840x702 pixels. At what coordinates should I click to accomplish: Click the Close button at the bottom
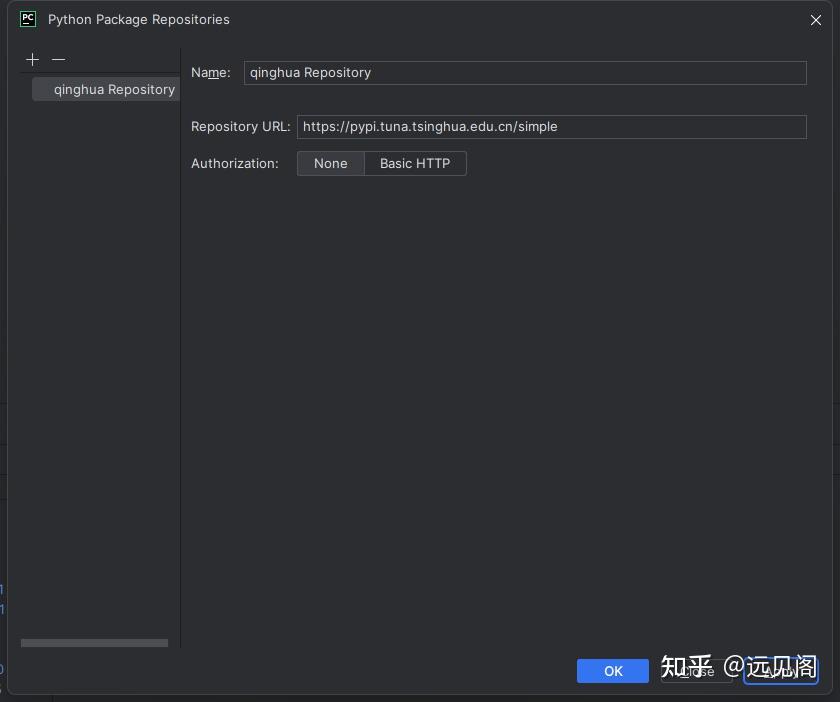(697, 671)
